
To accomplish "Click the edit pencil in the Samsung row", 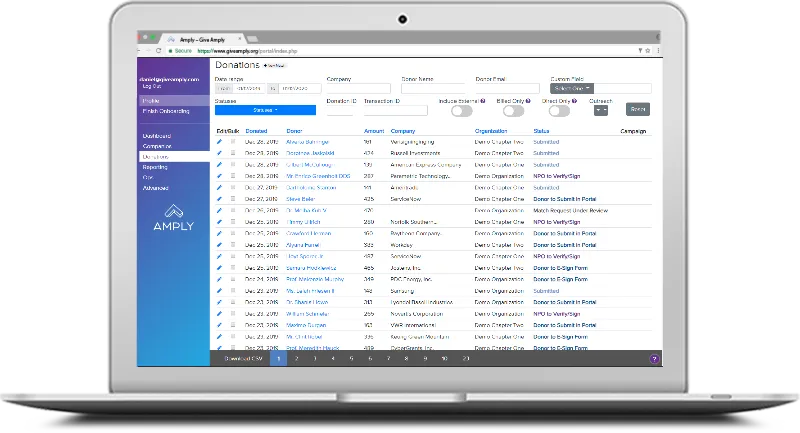I will tap(219, 290).
